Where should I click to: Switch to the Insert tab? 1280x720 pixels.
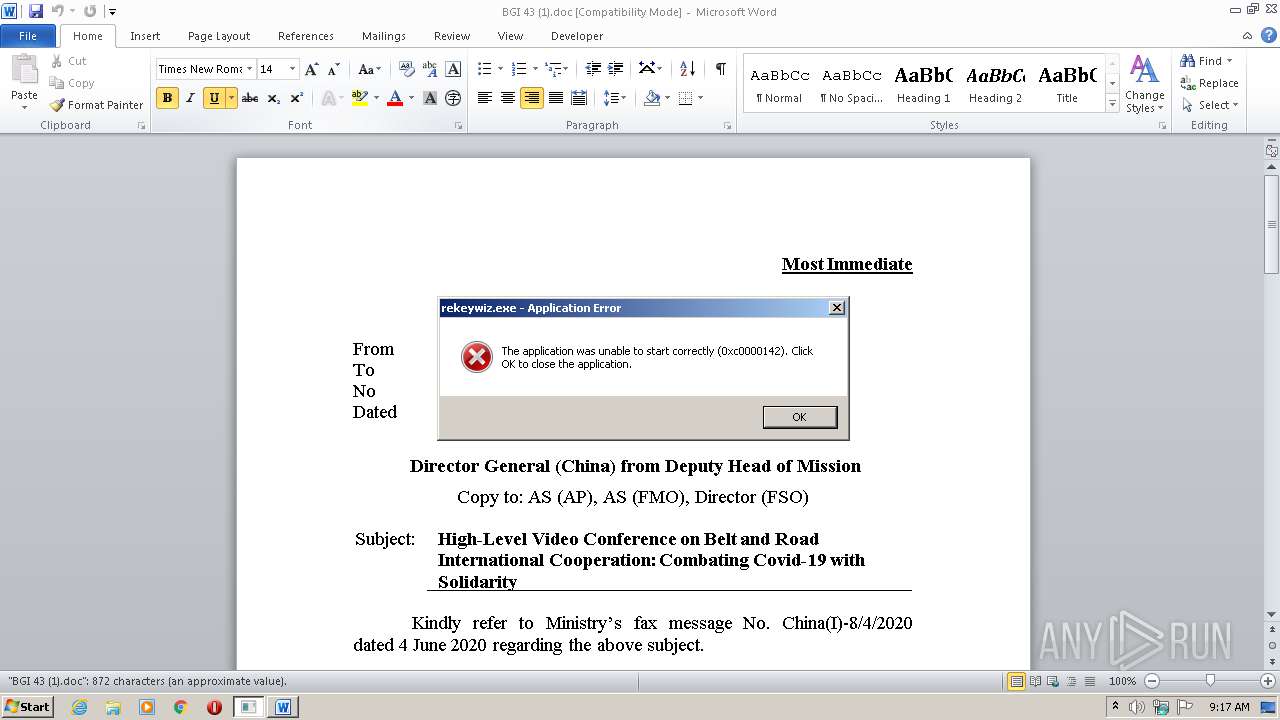click(145, 36)
